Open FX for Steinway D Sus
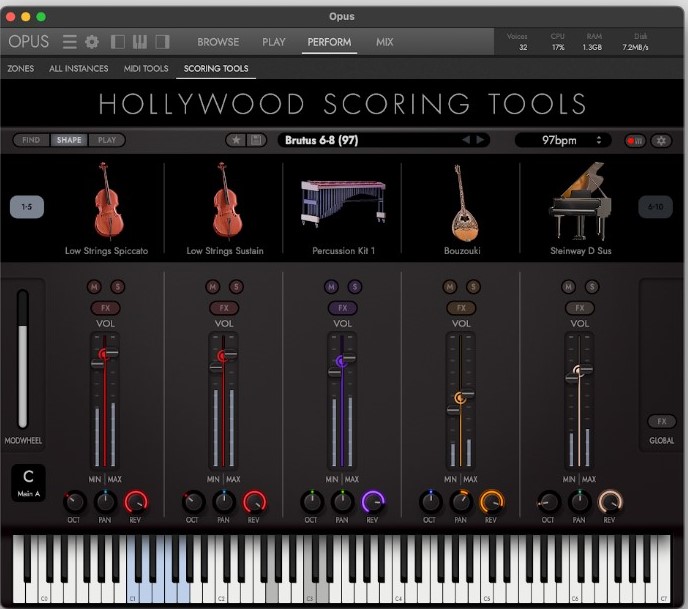The width and height of the screenshot is (688, 609). (580, 308)
